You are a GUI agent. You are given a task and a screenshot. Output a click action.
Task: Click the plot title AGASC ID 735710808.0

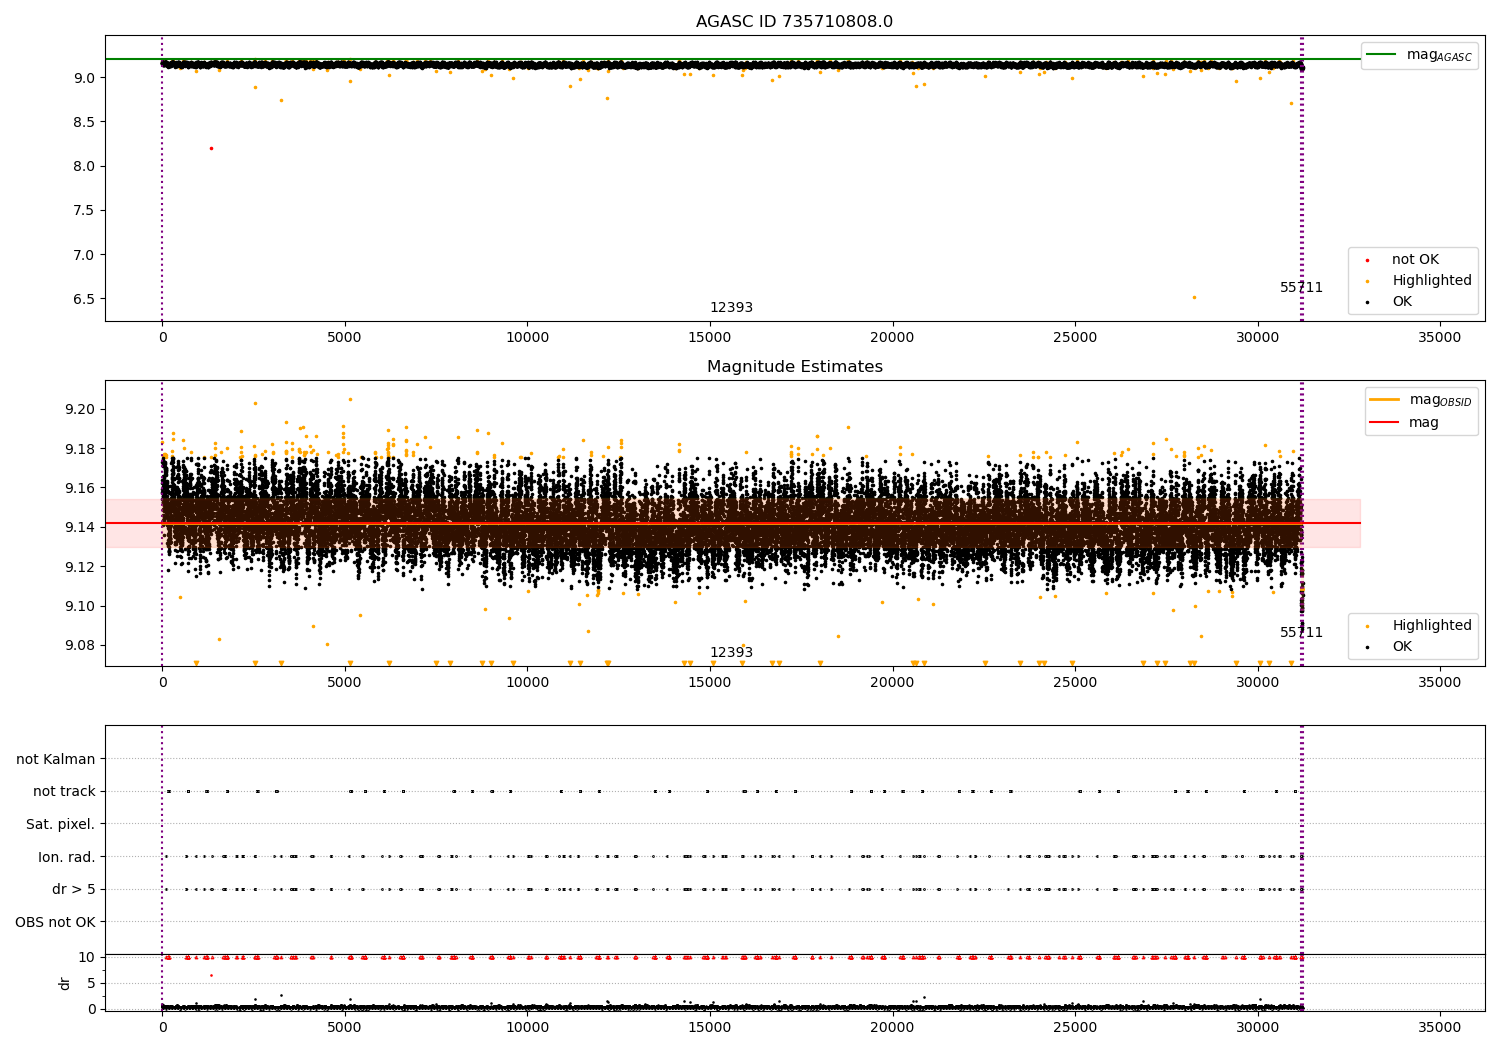click(794, 22)
